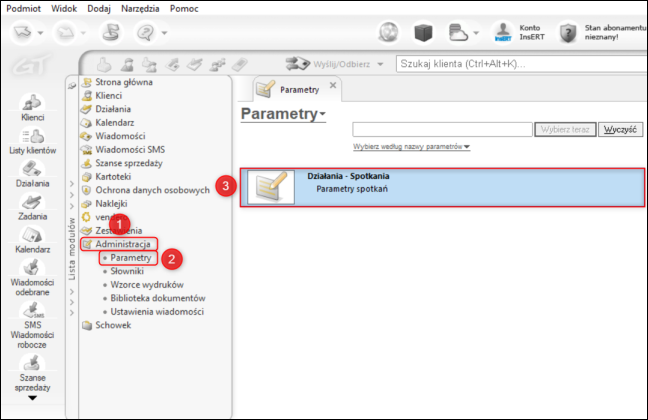Open the Widok menu
The width and height of the screenshot is (648, 420).
pyautogui.click(x=64, y=9)
